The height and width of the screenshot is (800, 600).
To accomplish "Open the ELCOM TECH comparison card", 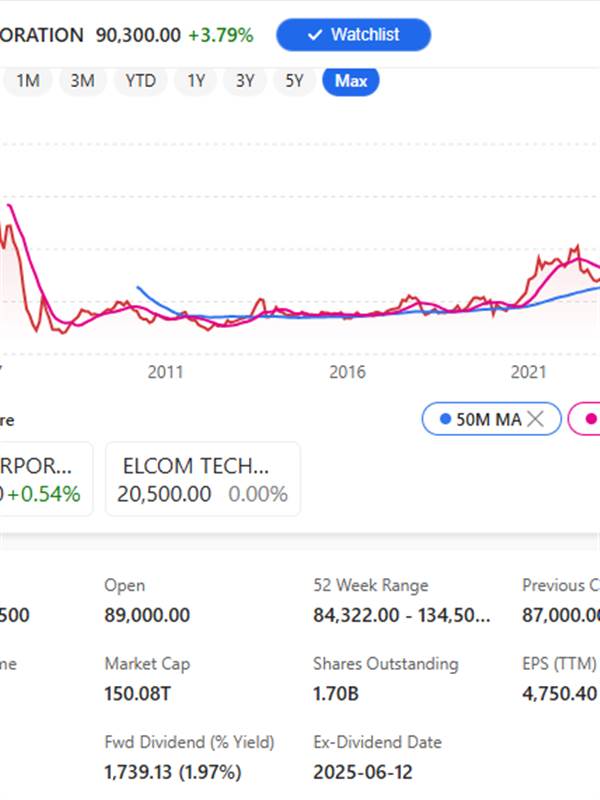I will (x=202, y=479).
